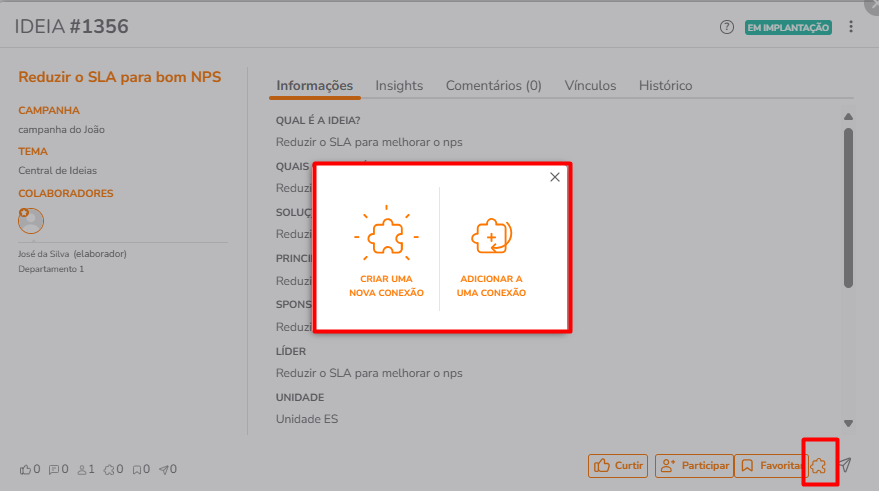Click the text José da Silva (elaborador)
Image resolution: width=879 pixels, height=491 pixels.
tap(72, 254)
